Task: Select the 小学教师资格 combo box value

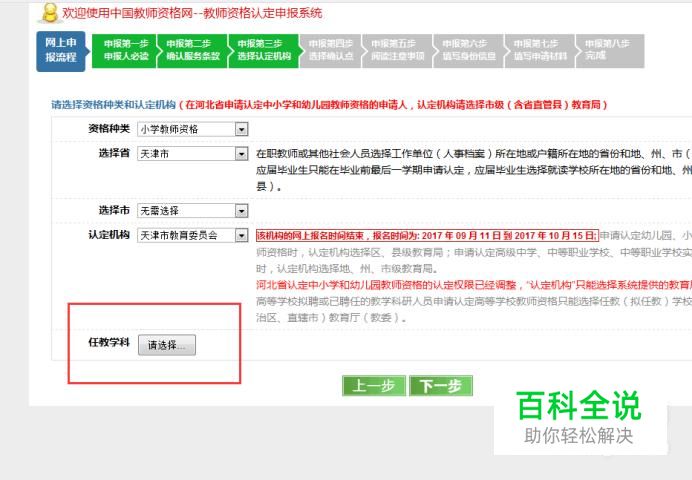Action: (x=193, y=129)
